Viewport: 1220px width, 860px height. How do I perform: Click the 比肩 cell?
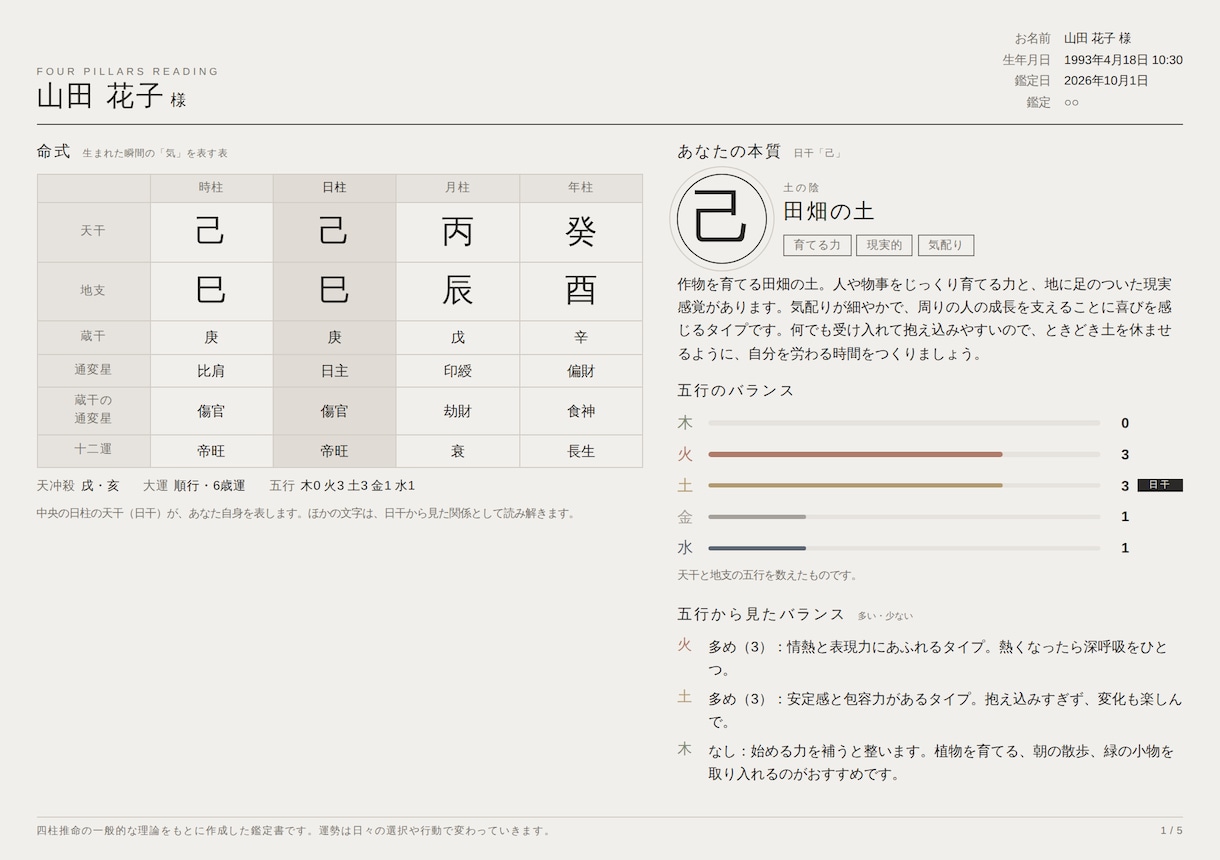pos(211,371)
